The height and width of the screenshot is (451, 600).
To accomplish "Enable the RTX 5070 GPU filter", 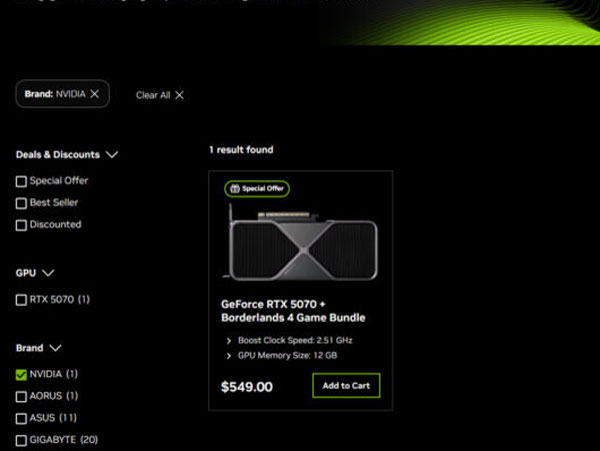I will 21,300.
